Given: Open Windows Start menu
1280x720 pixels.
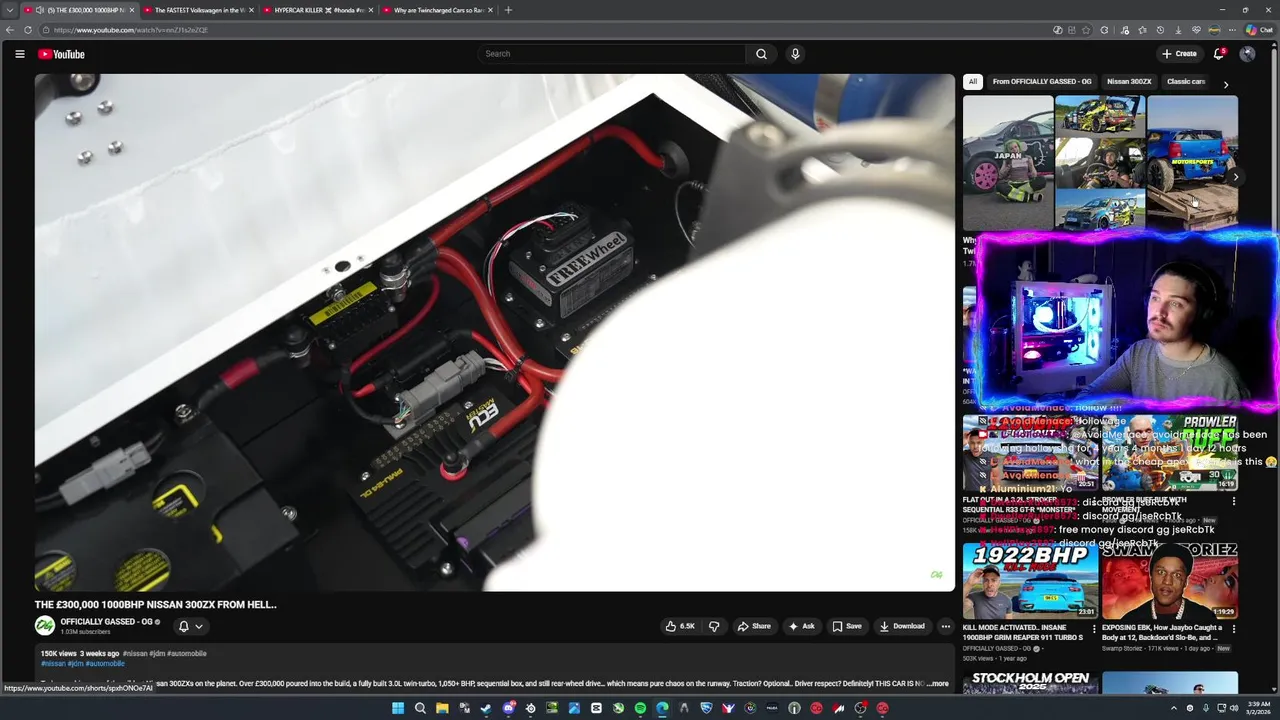Looking at the screenshot, I should point(398,708).
